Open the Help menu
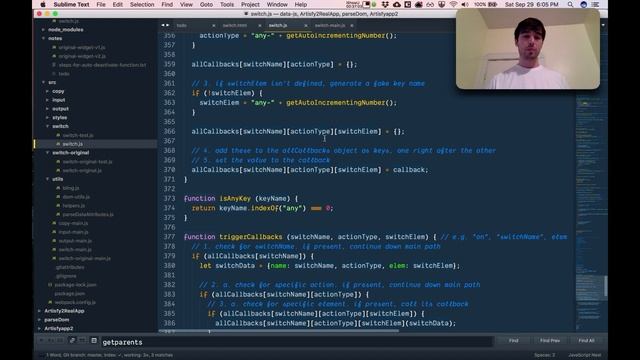 301,4
